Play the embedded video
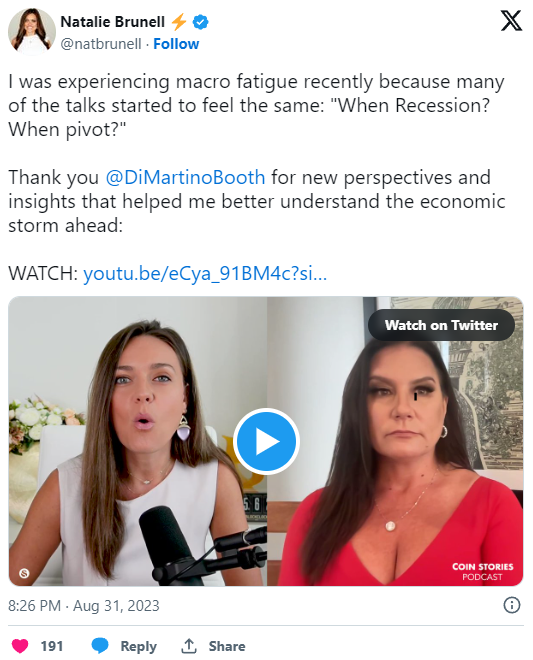Screen dimensions: 533x660 point(266,441)
